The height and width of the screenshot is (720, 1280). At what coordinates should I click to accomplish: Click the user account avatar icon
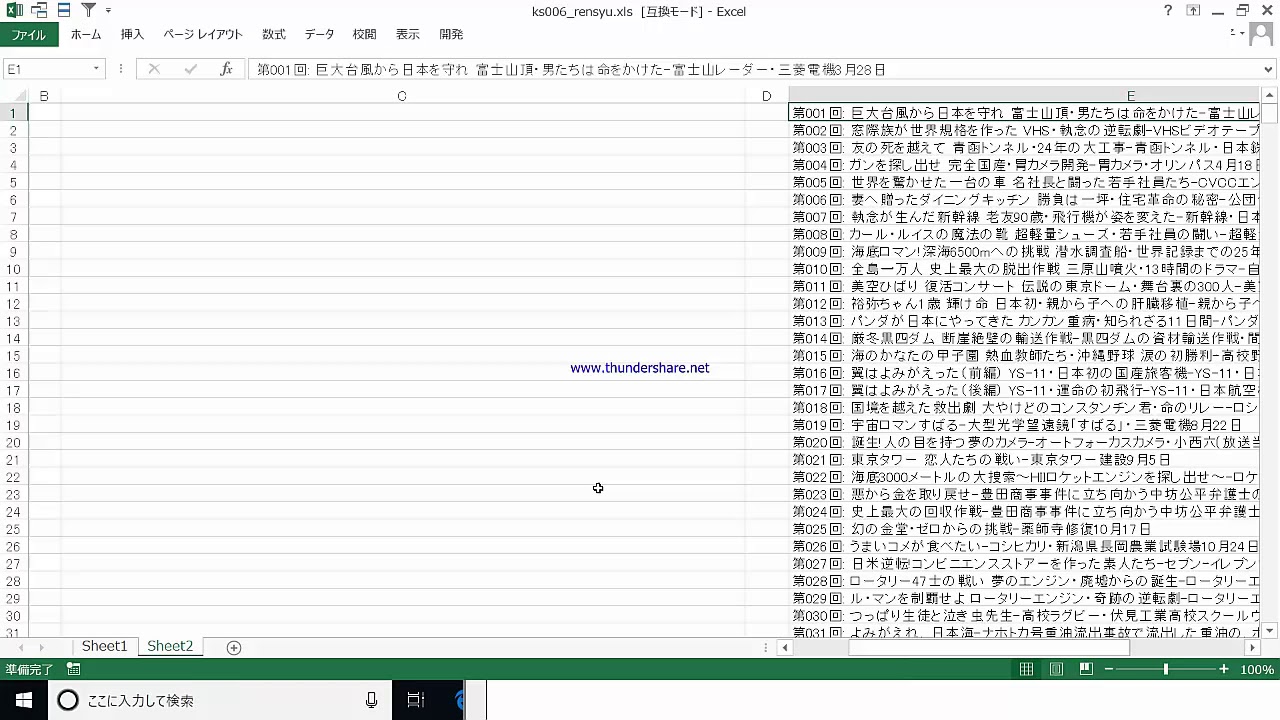coord(1261,34)
